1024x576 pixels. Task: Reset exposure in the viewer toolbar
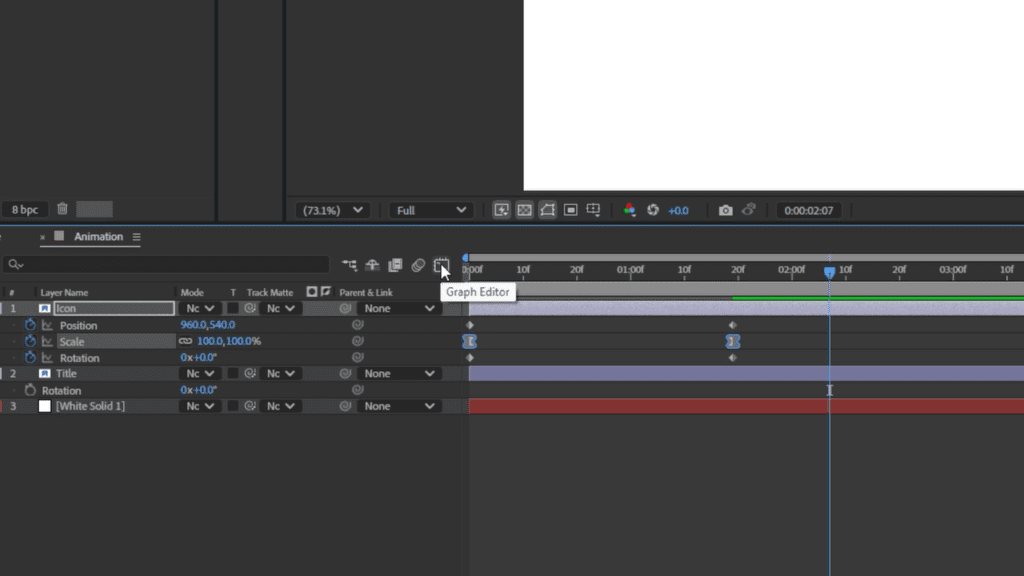click(653, 210)
